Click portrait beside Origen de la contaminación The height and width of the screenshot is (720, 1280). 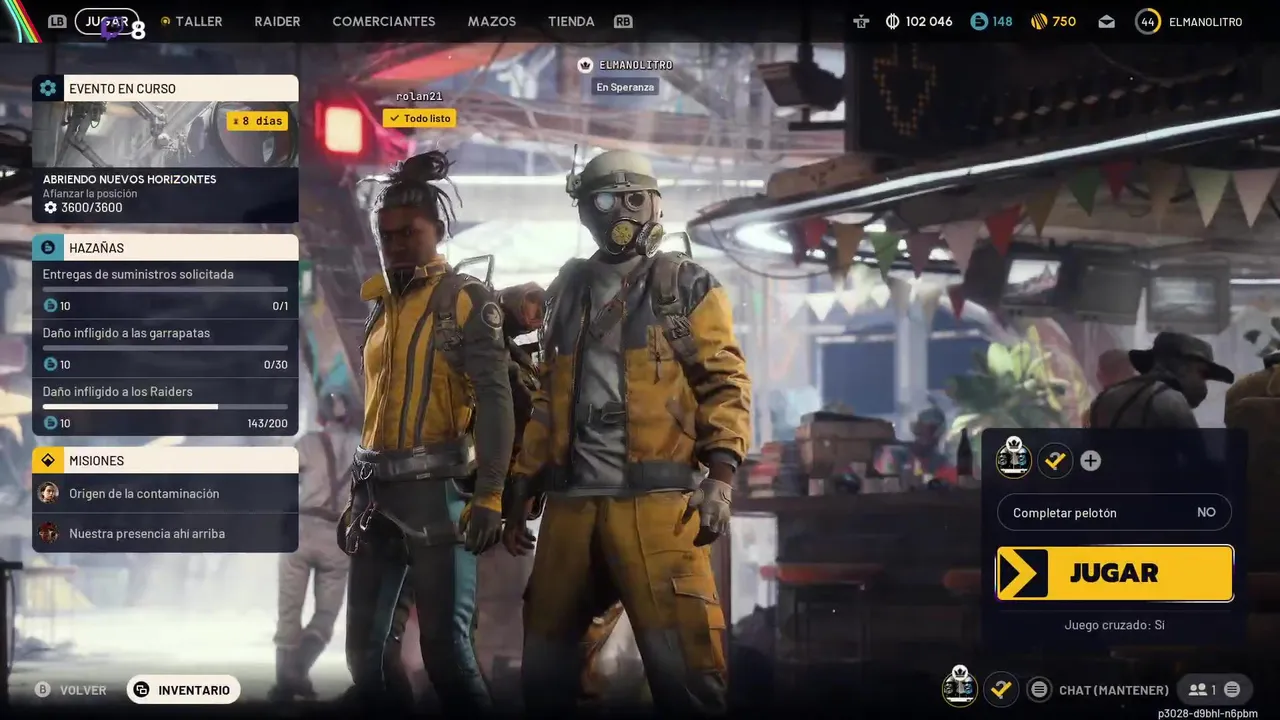click(48, 493)
